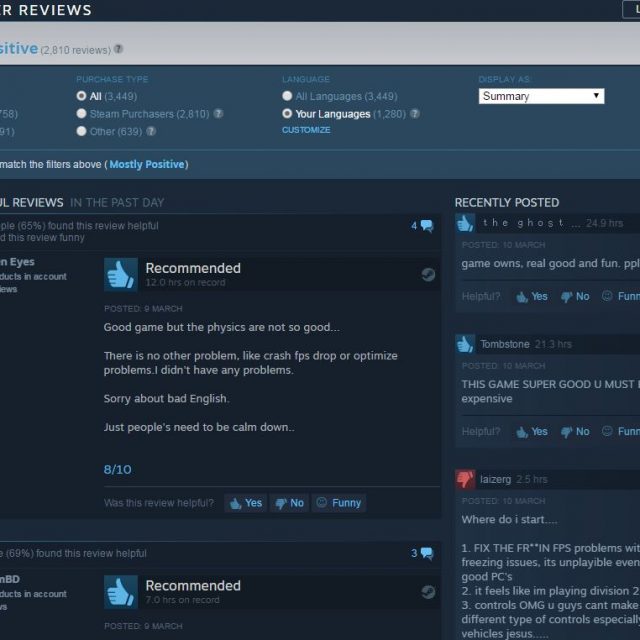Click the 'Recommended' title with 7.0 hrs
Image resolution: width=640 pixels, height=640 pixels.
[x=193, y=586]
